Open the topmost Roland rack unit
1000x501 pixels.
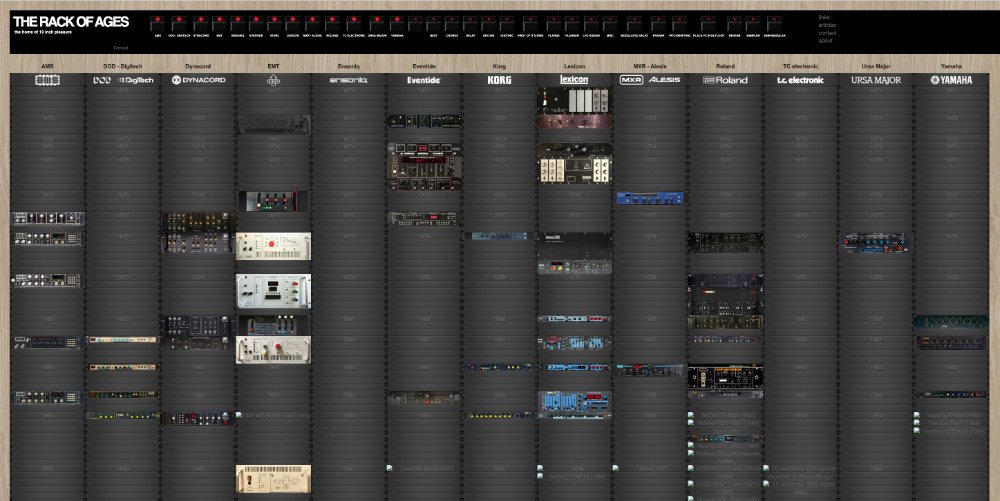(x=725, y=243)
